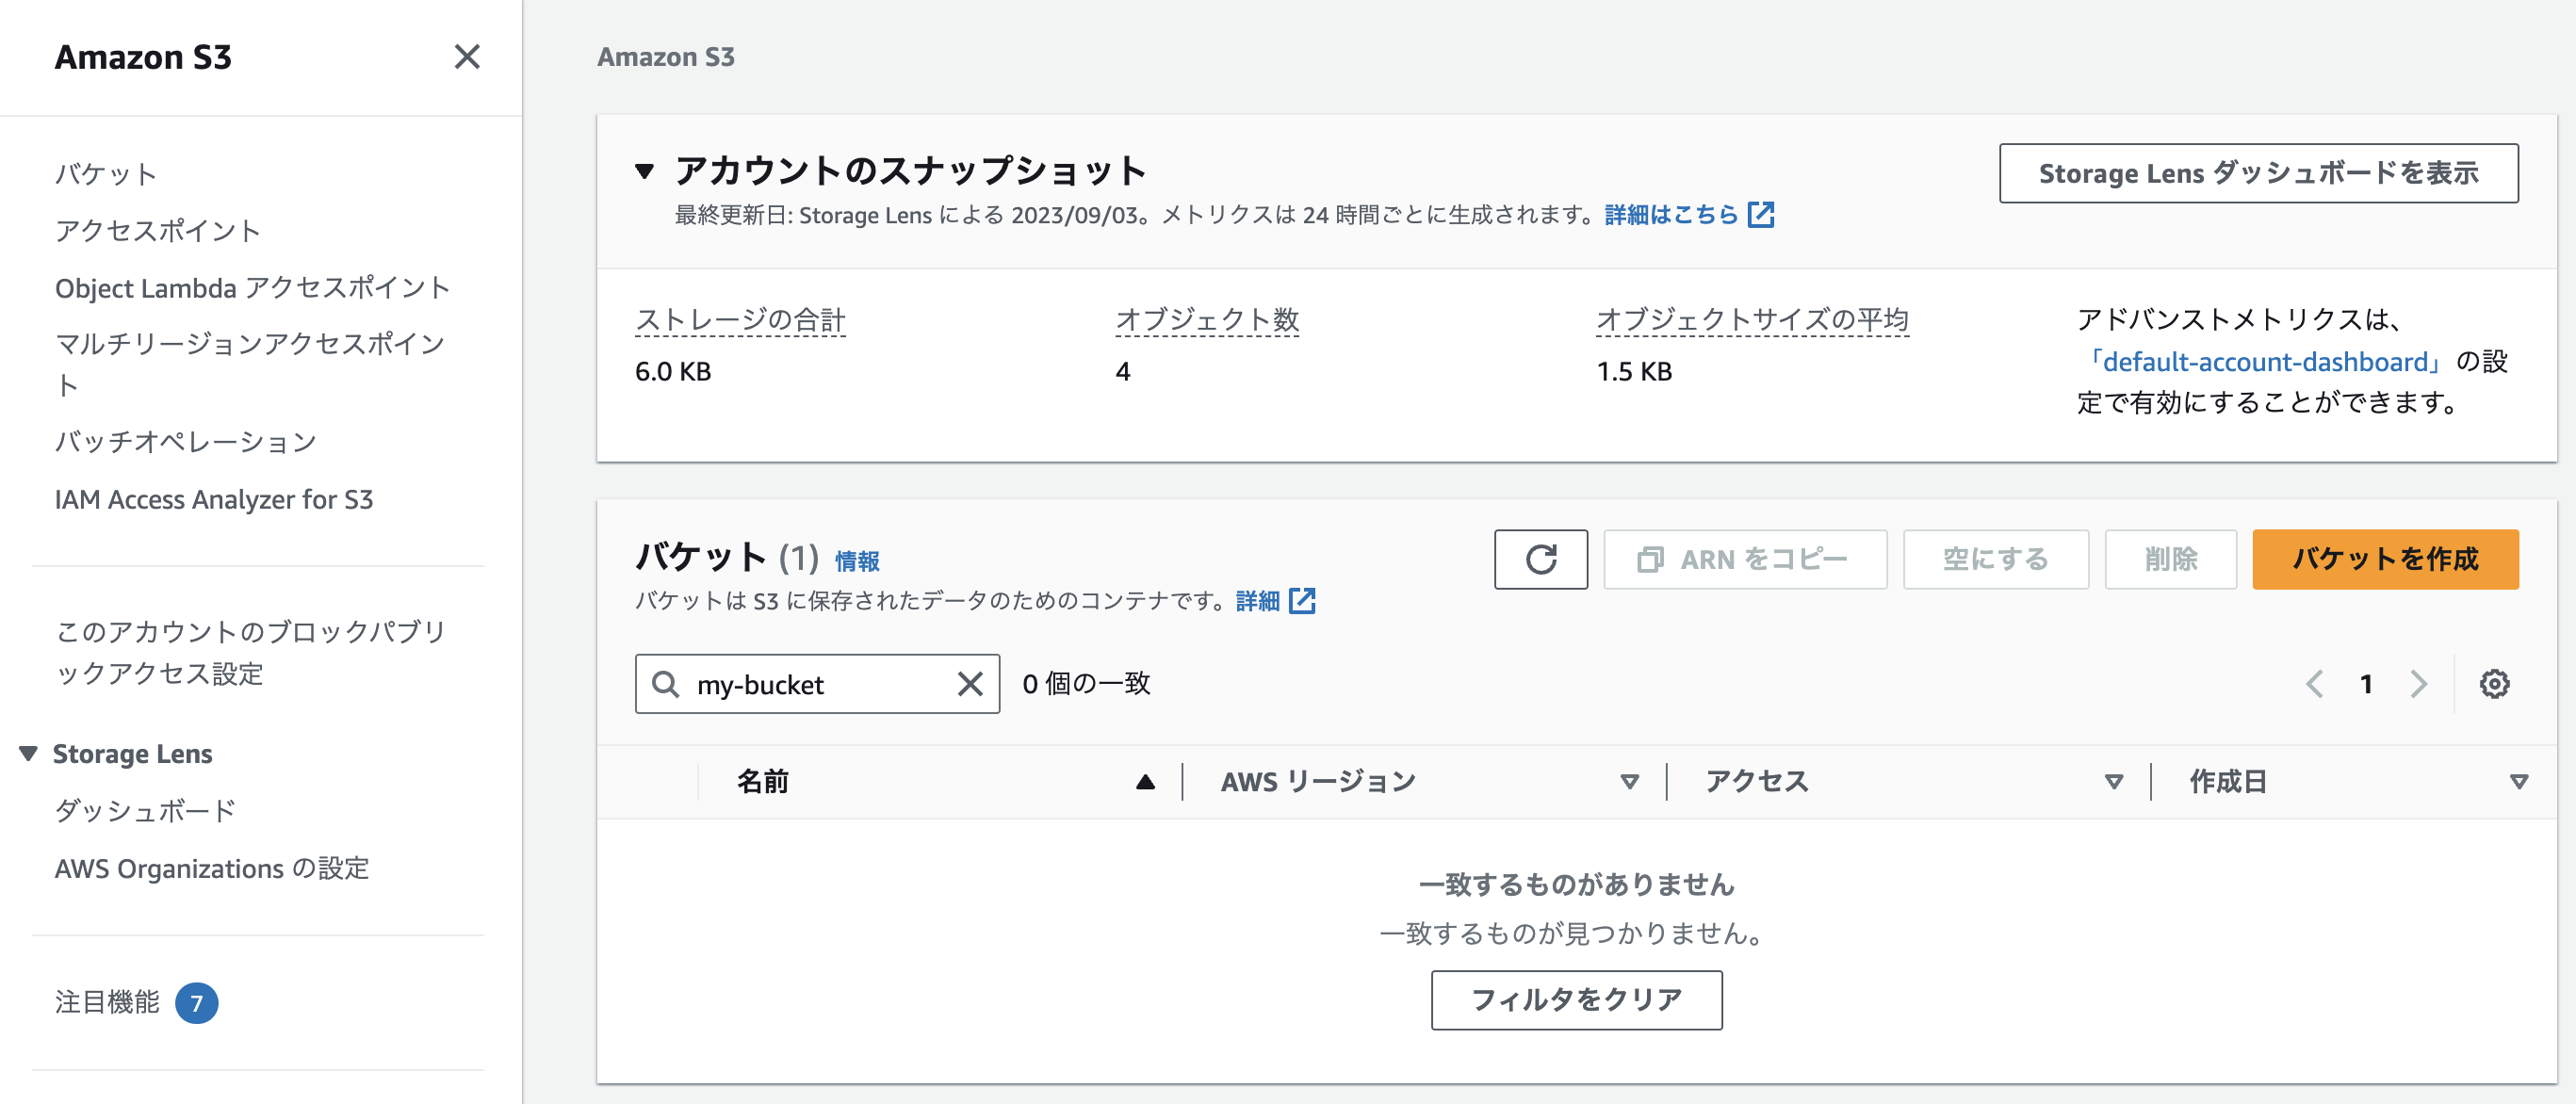
Task: Click the 注目機能 count badge 7
Action: coord(197,1003)
